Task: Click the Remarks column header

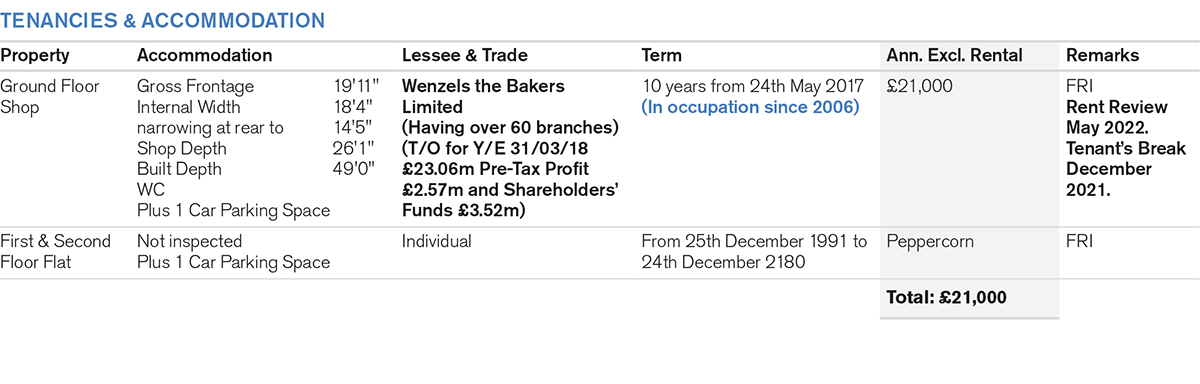Action: pos(1102,56)
